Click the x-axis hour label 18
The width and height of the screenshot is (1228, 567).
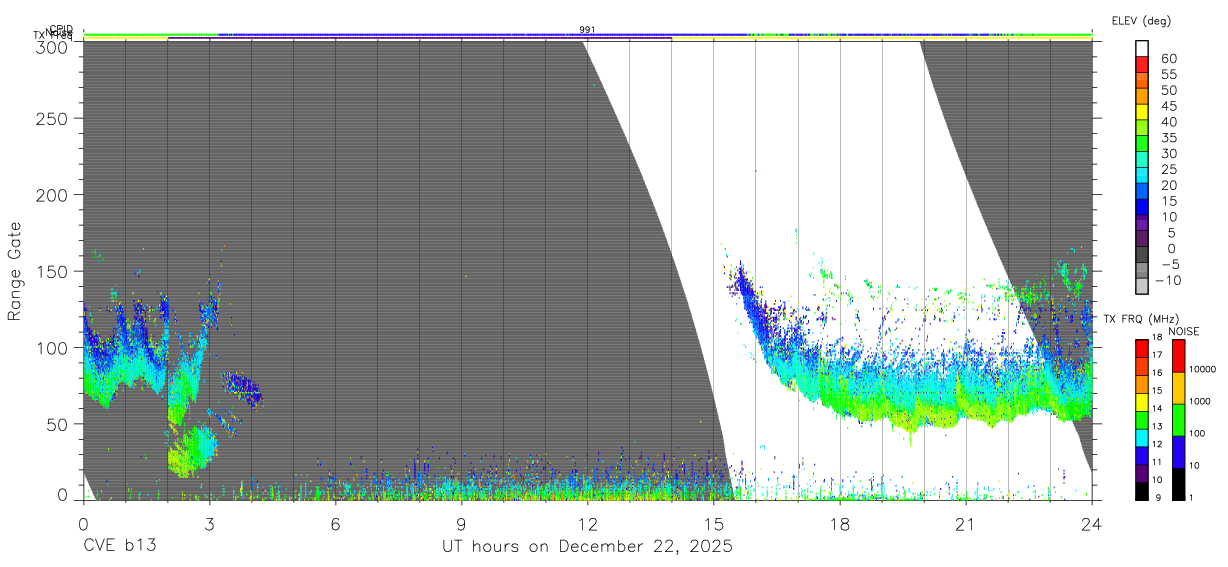pos(840,523)
